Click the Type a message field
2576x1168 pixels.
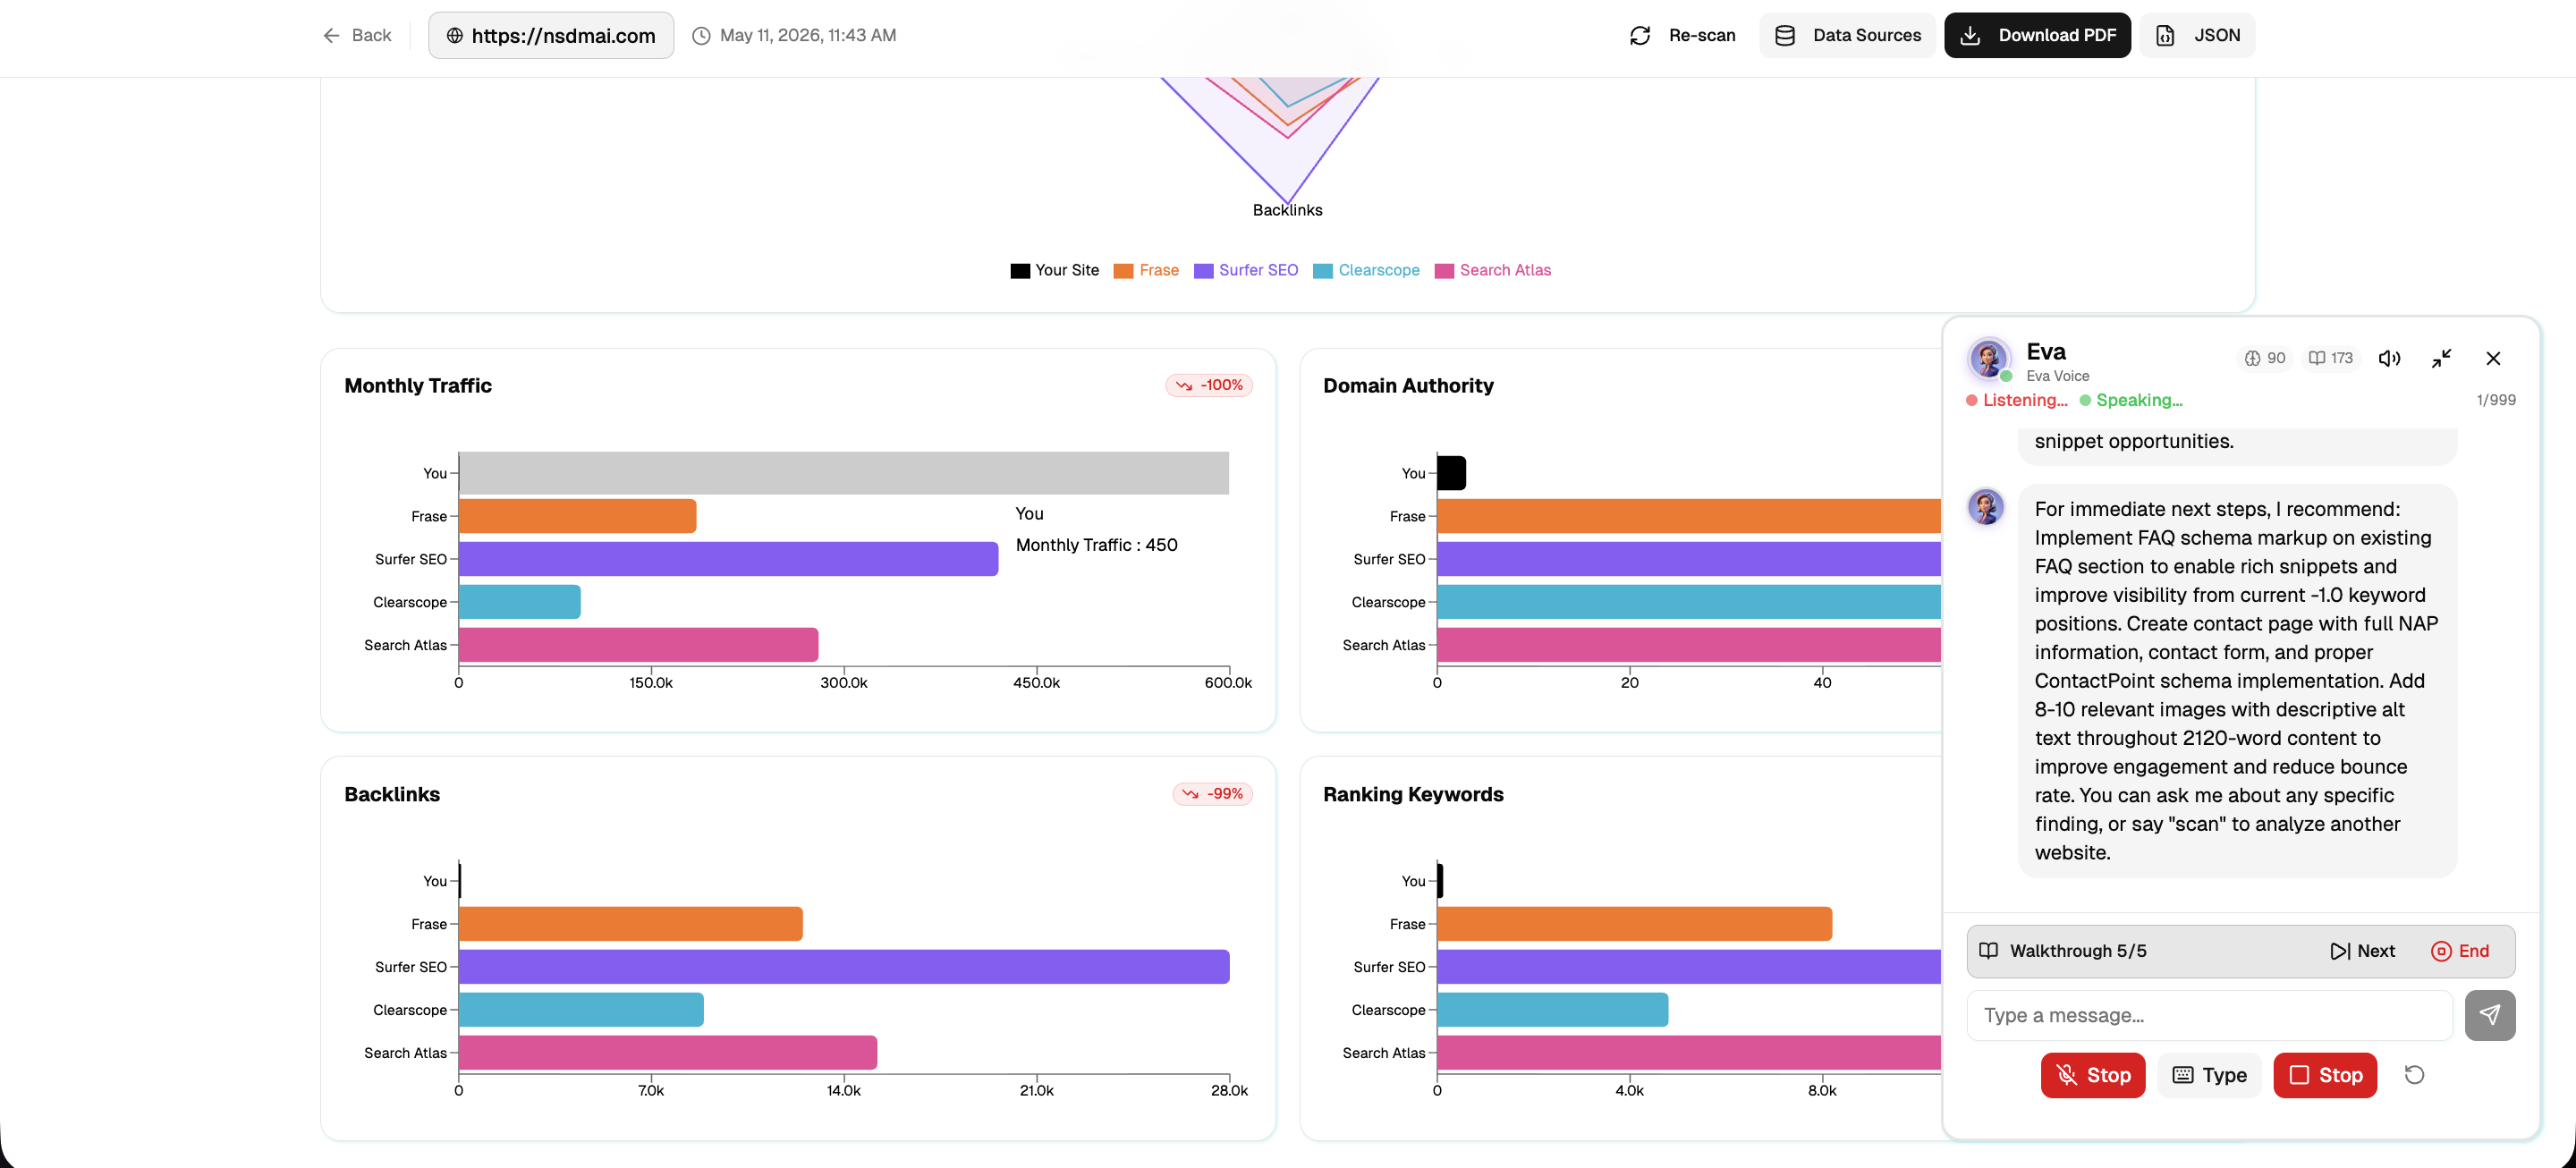(2209, 1015)
